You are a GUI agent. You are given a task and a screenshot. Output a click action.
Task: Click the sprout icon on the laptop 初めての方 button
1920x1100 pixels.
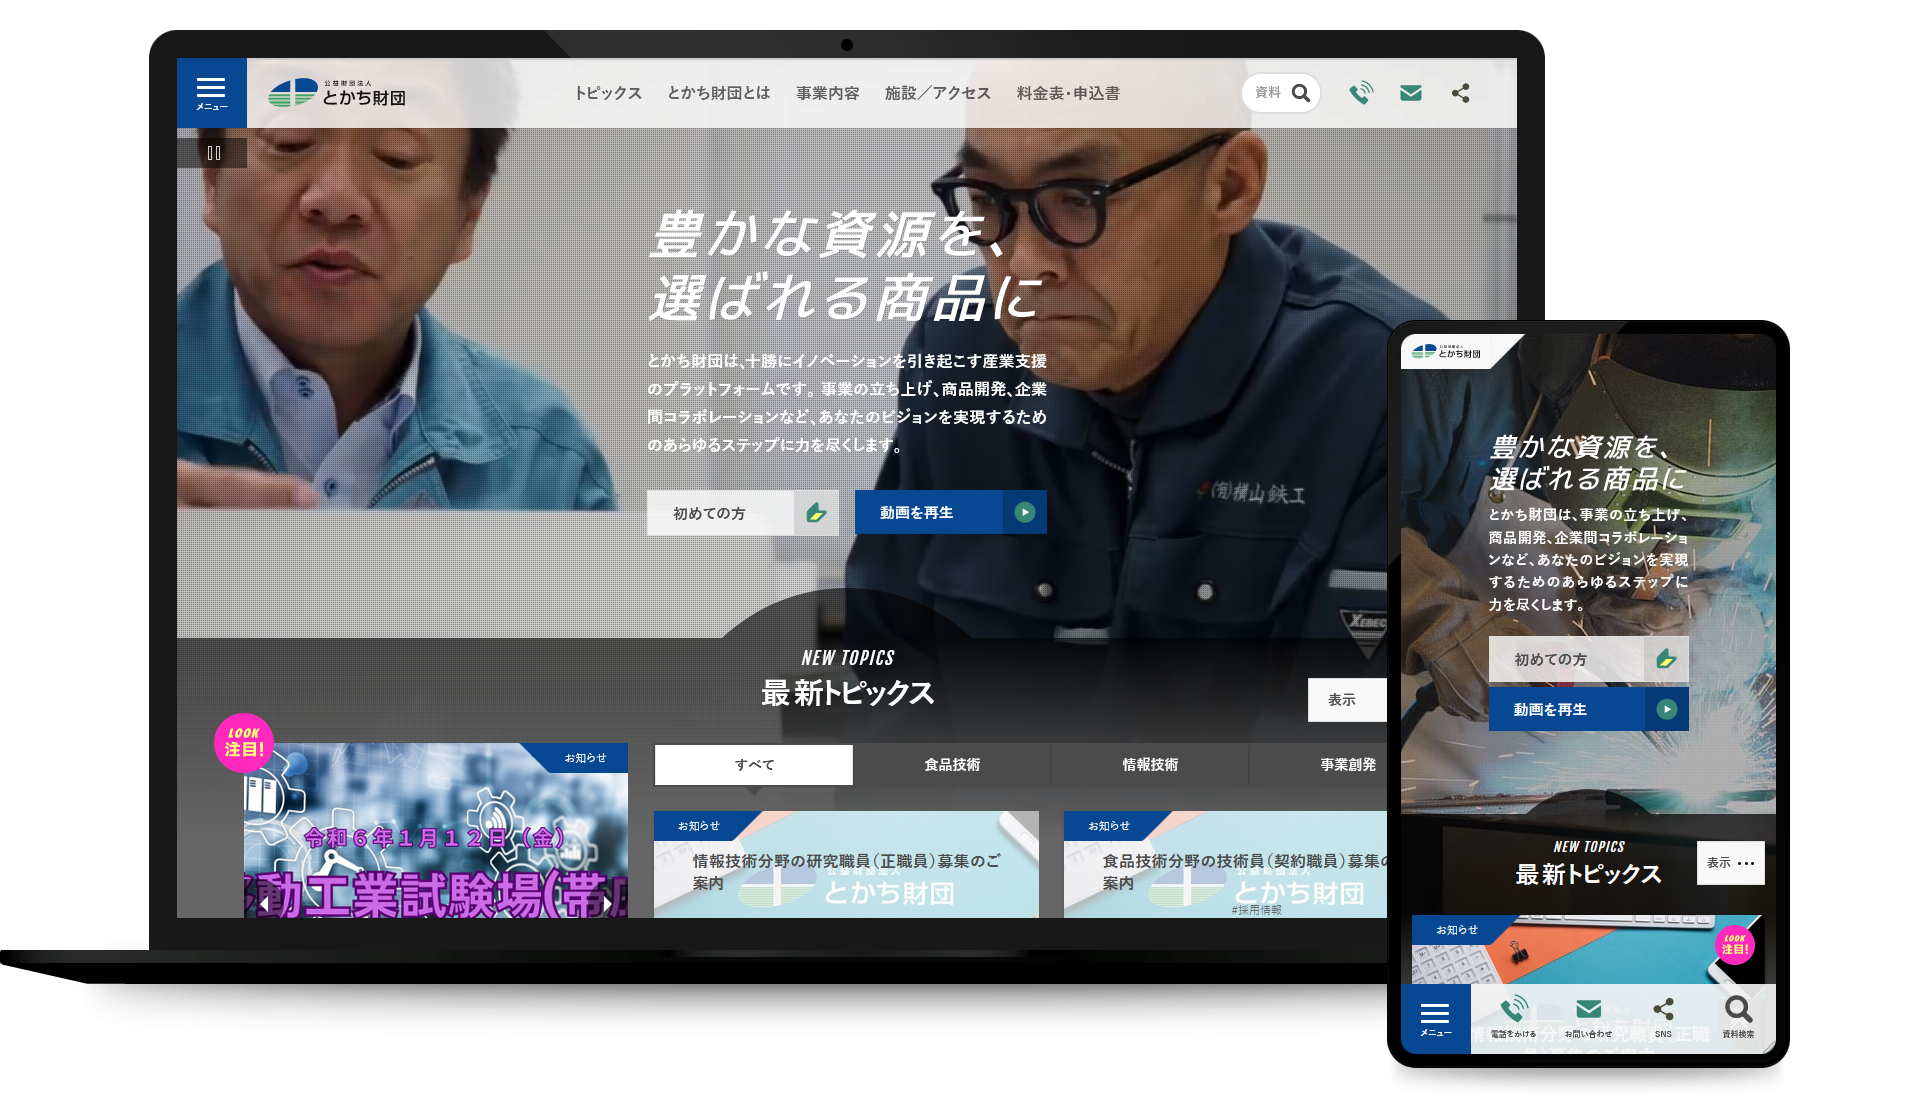816,513
